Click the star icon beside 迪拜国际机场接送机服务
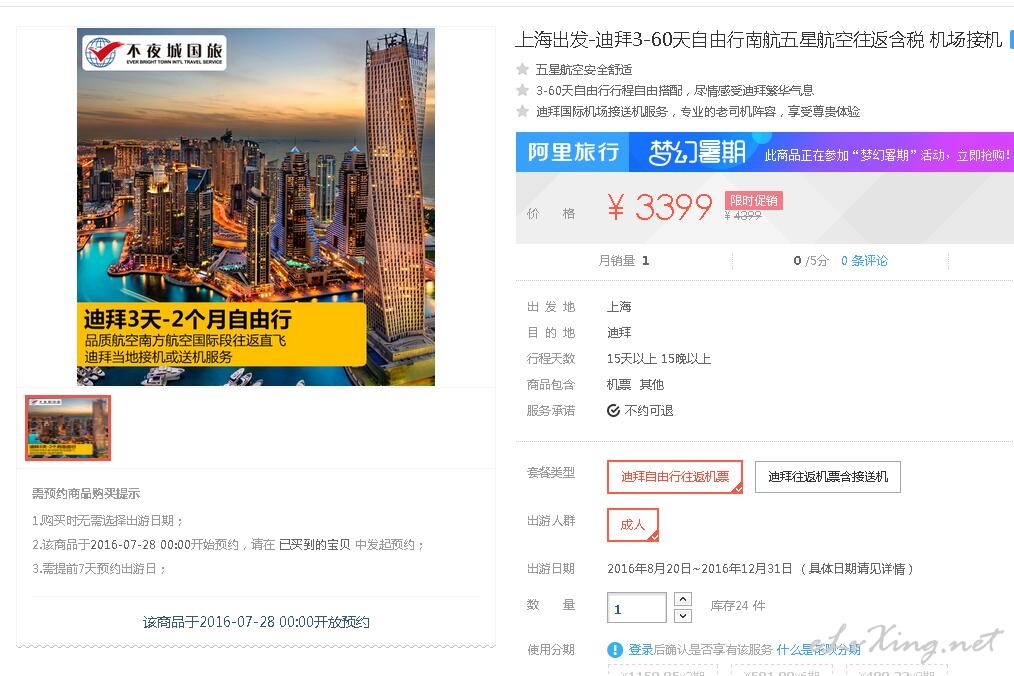The width and height of the screenshot is (1014, 676). [x=523, y=111]
